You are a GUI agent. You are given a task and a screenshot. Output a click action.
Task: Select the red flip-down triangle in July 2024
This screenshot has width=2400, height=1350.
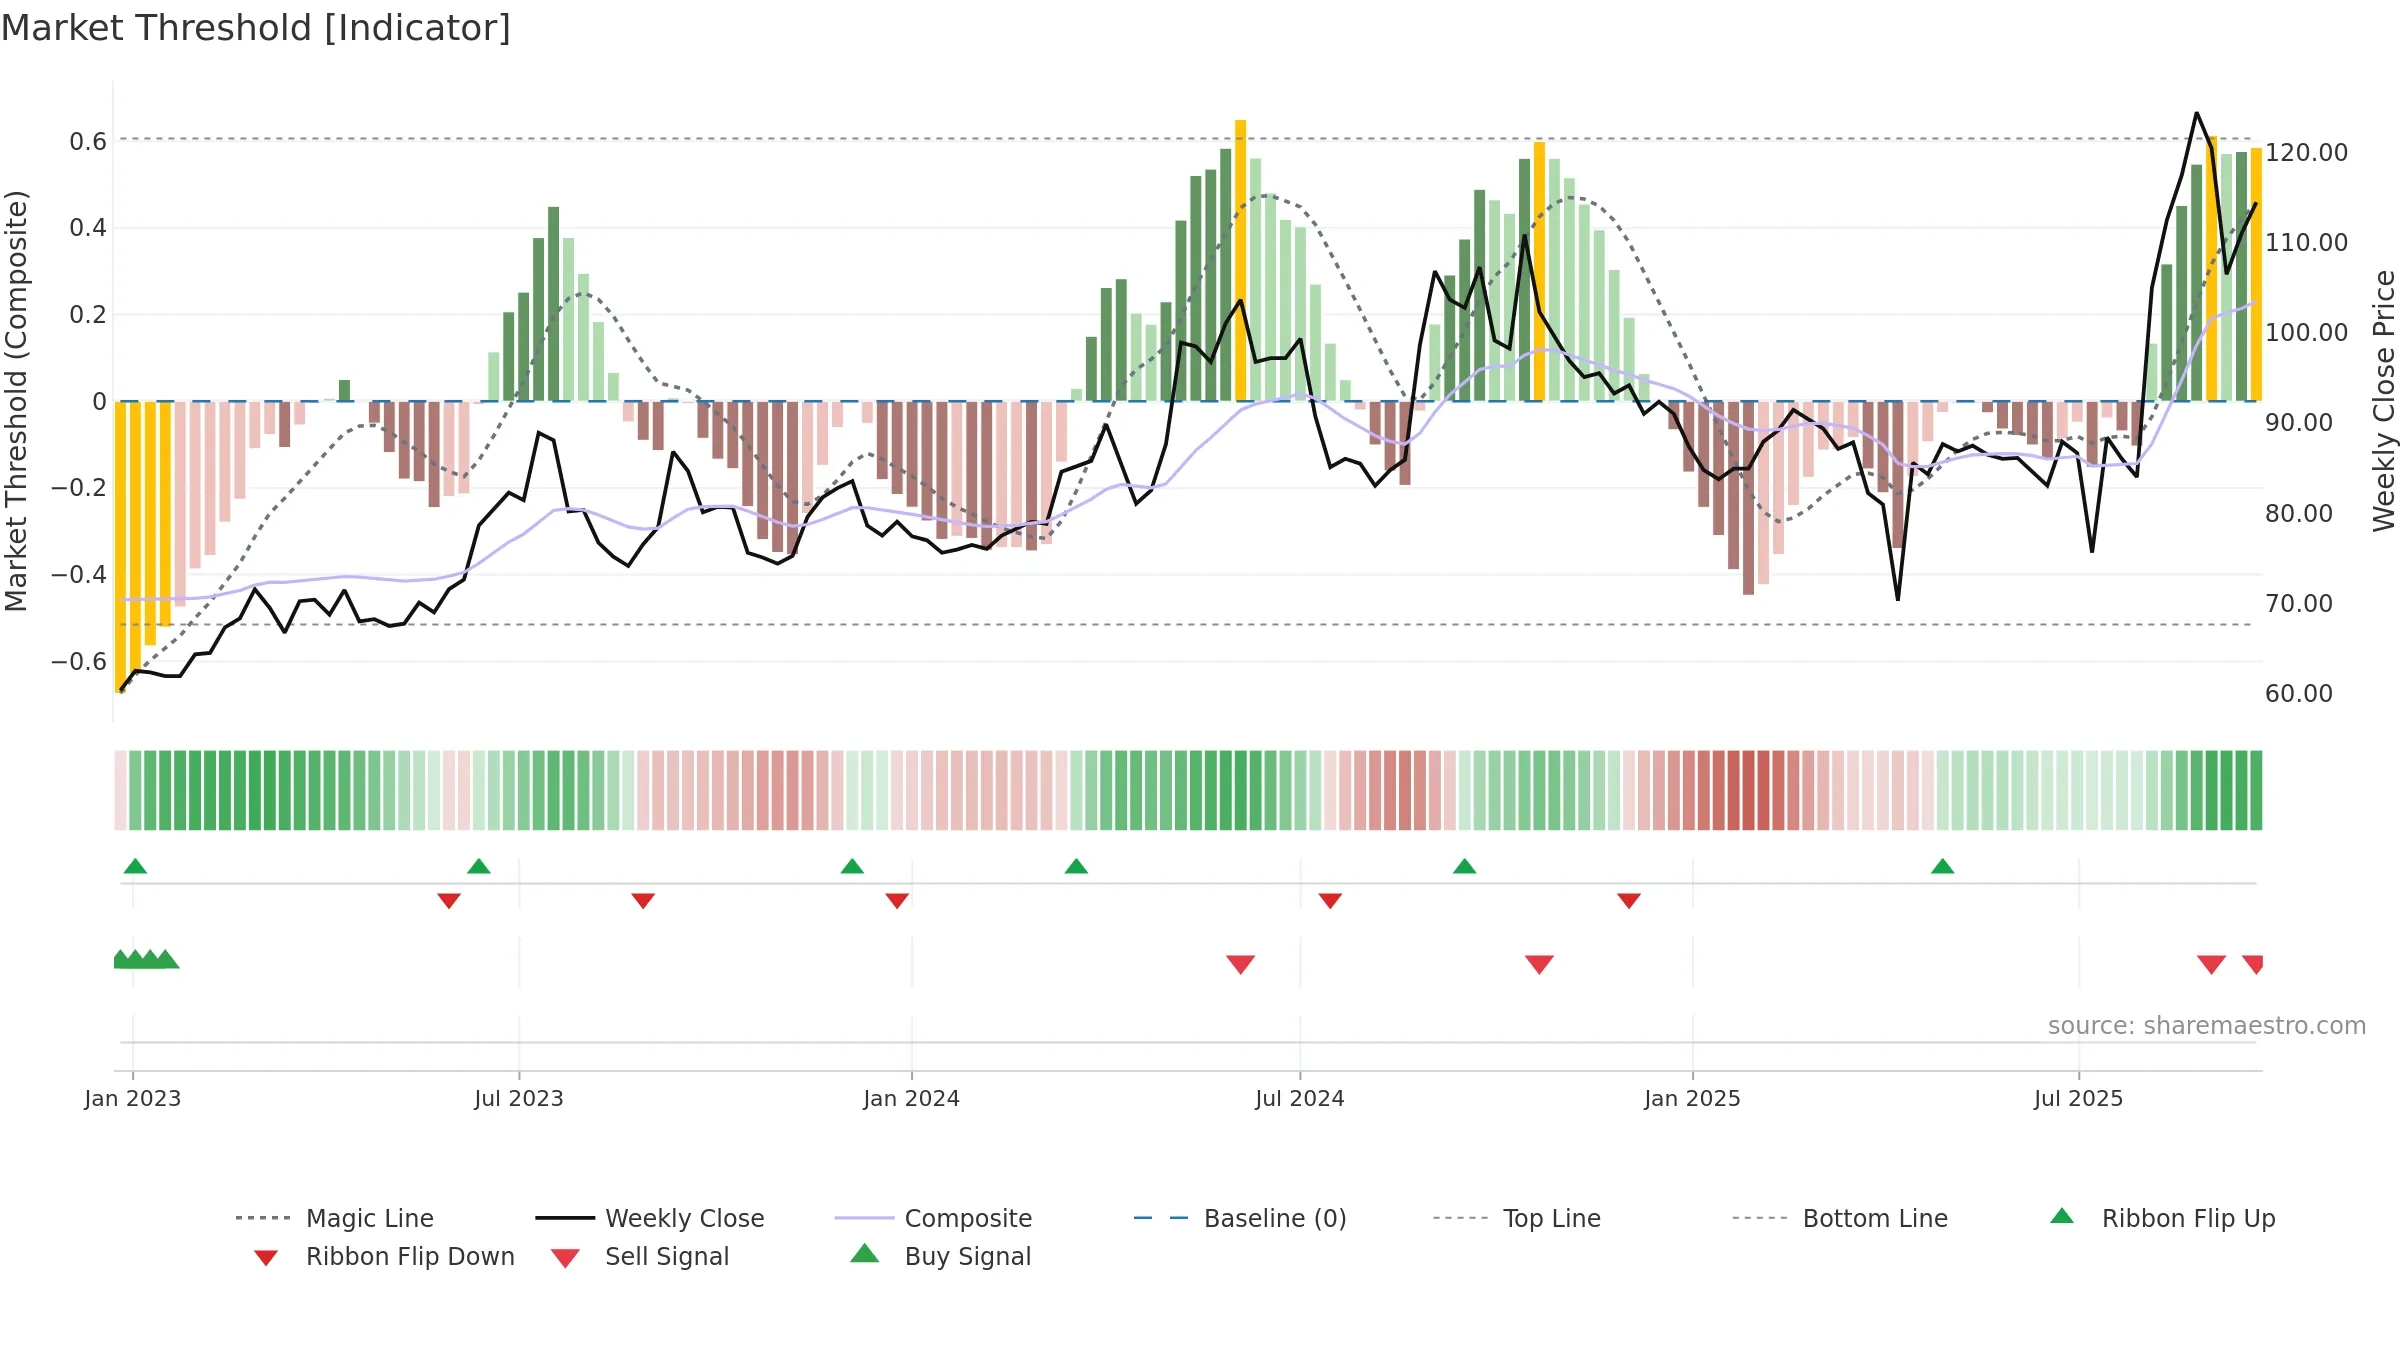1330,900
